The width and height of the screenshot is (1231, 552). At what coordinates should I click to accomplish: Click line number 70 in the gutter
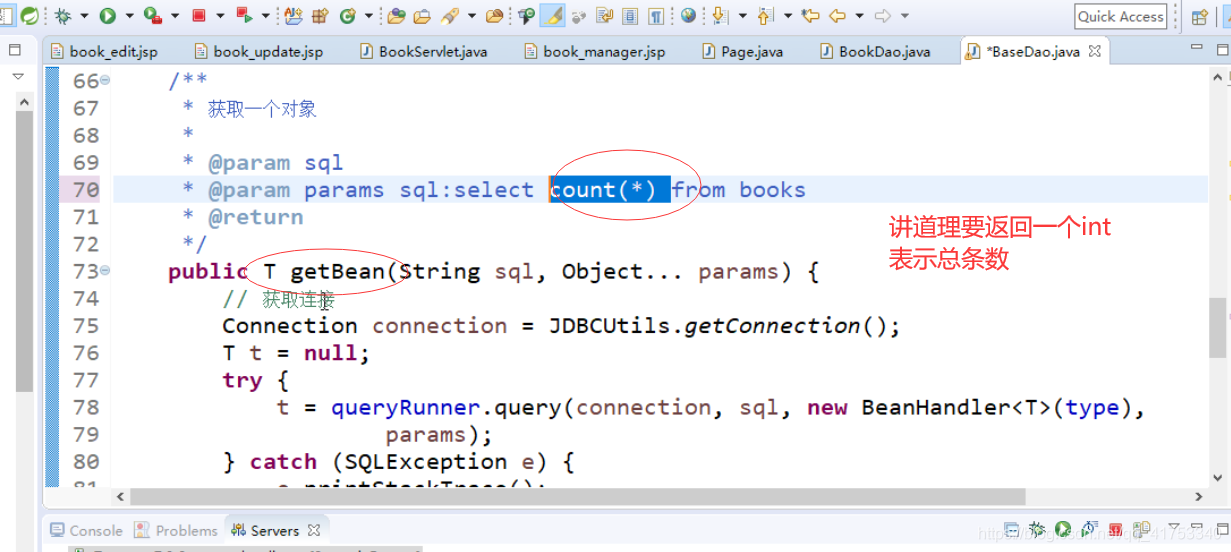point(86,190)
